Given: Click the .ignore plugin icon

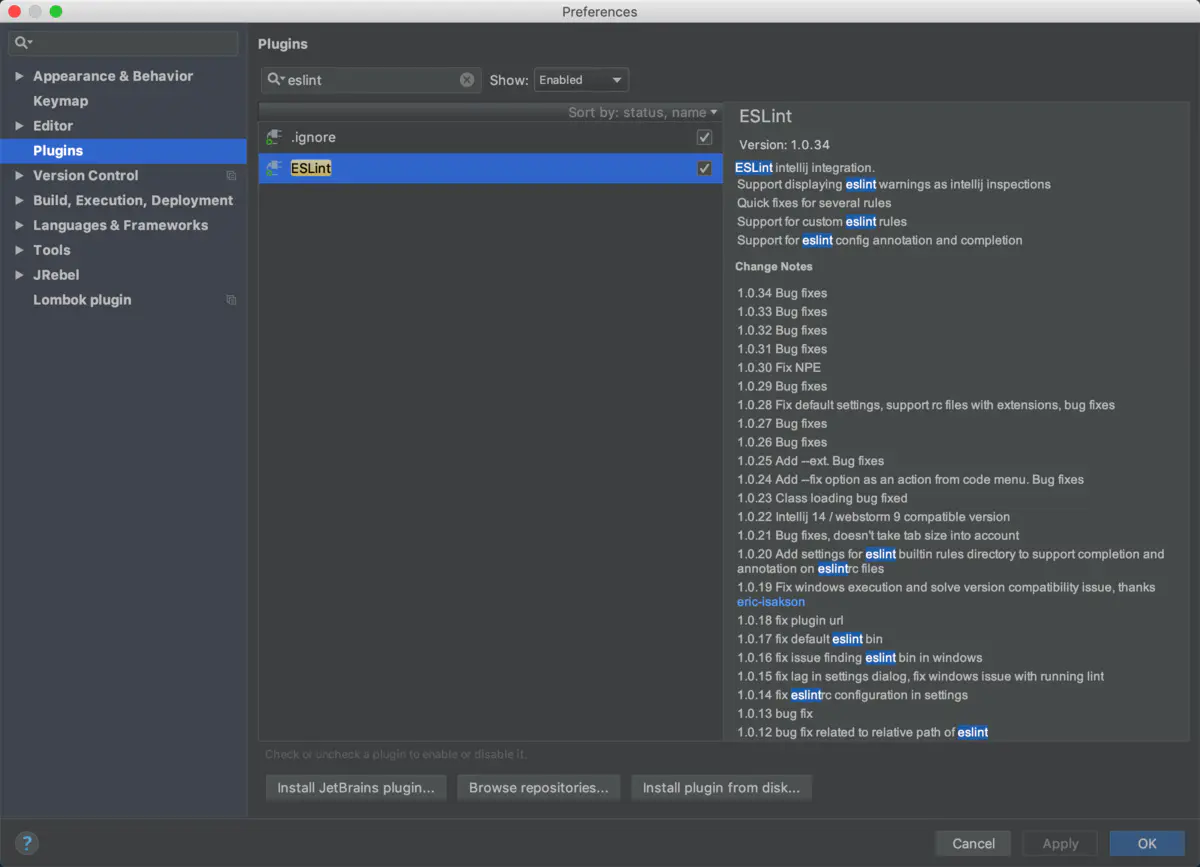Looking at the screenshot, I should point(274,137).
